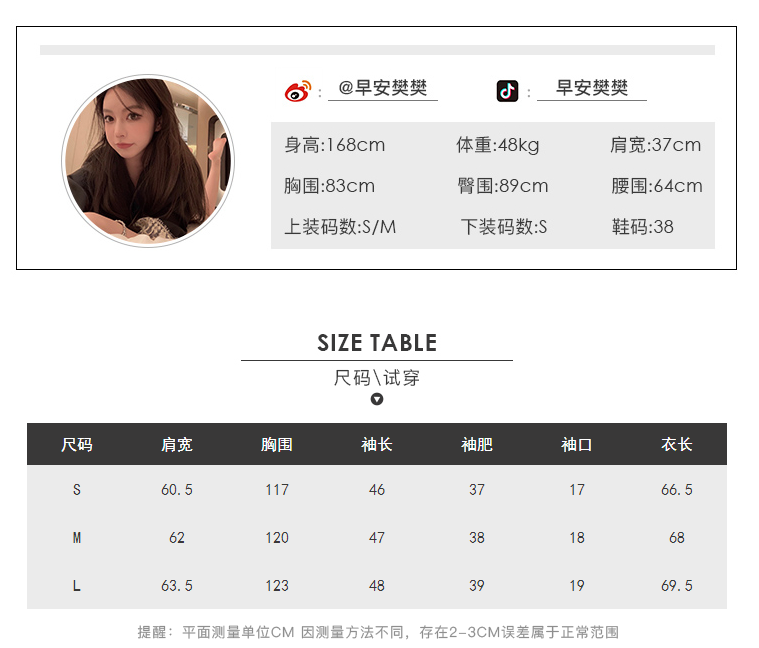Select size M row label
Viewport: 759px width, 648px height.
pos(77,538)
